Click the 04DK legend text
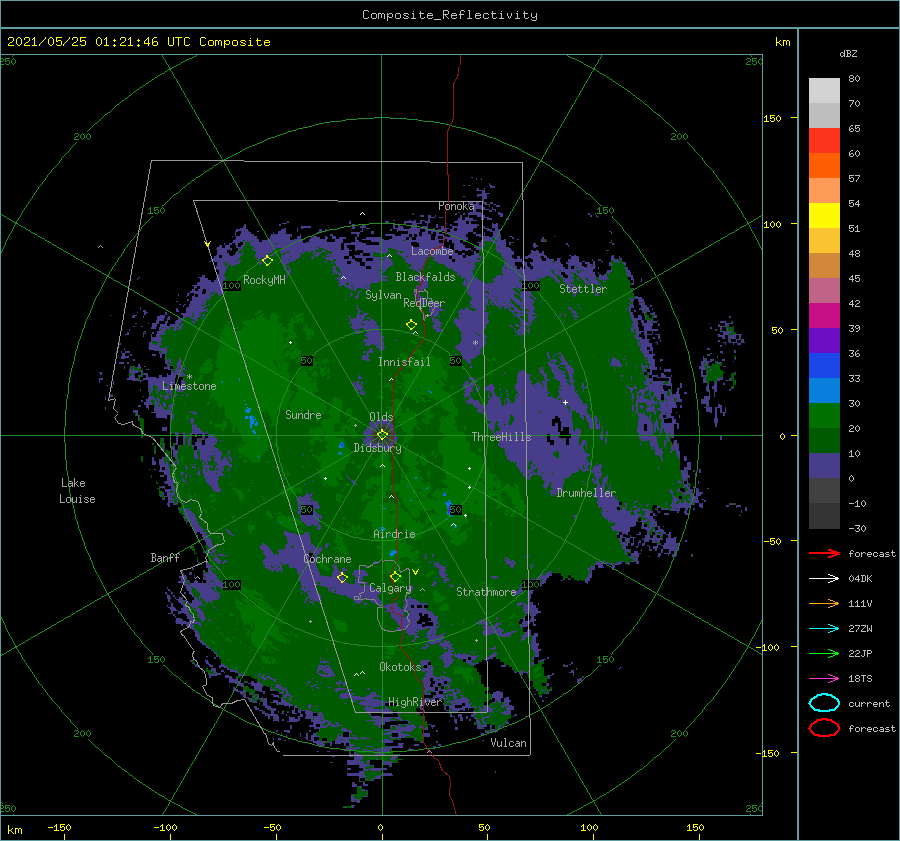This screenshot has width=900, height=841. click(x=860, y=578)
